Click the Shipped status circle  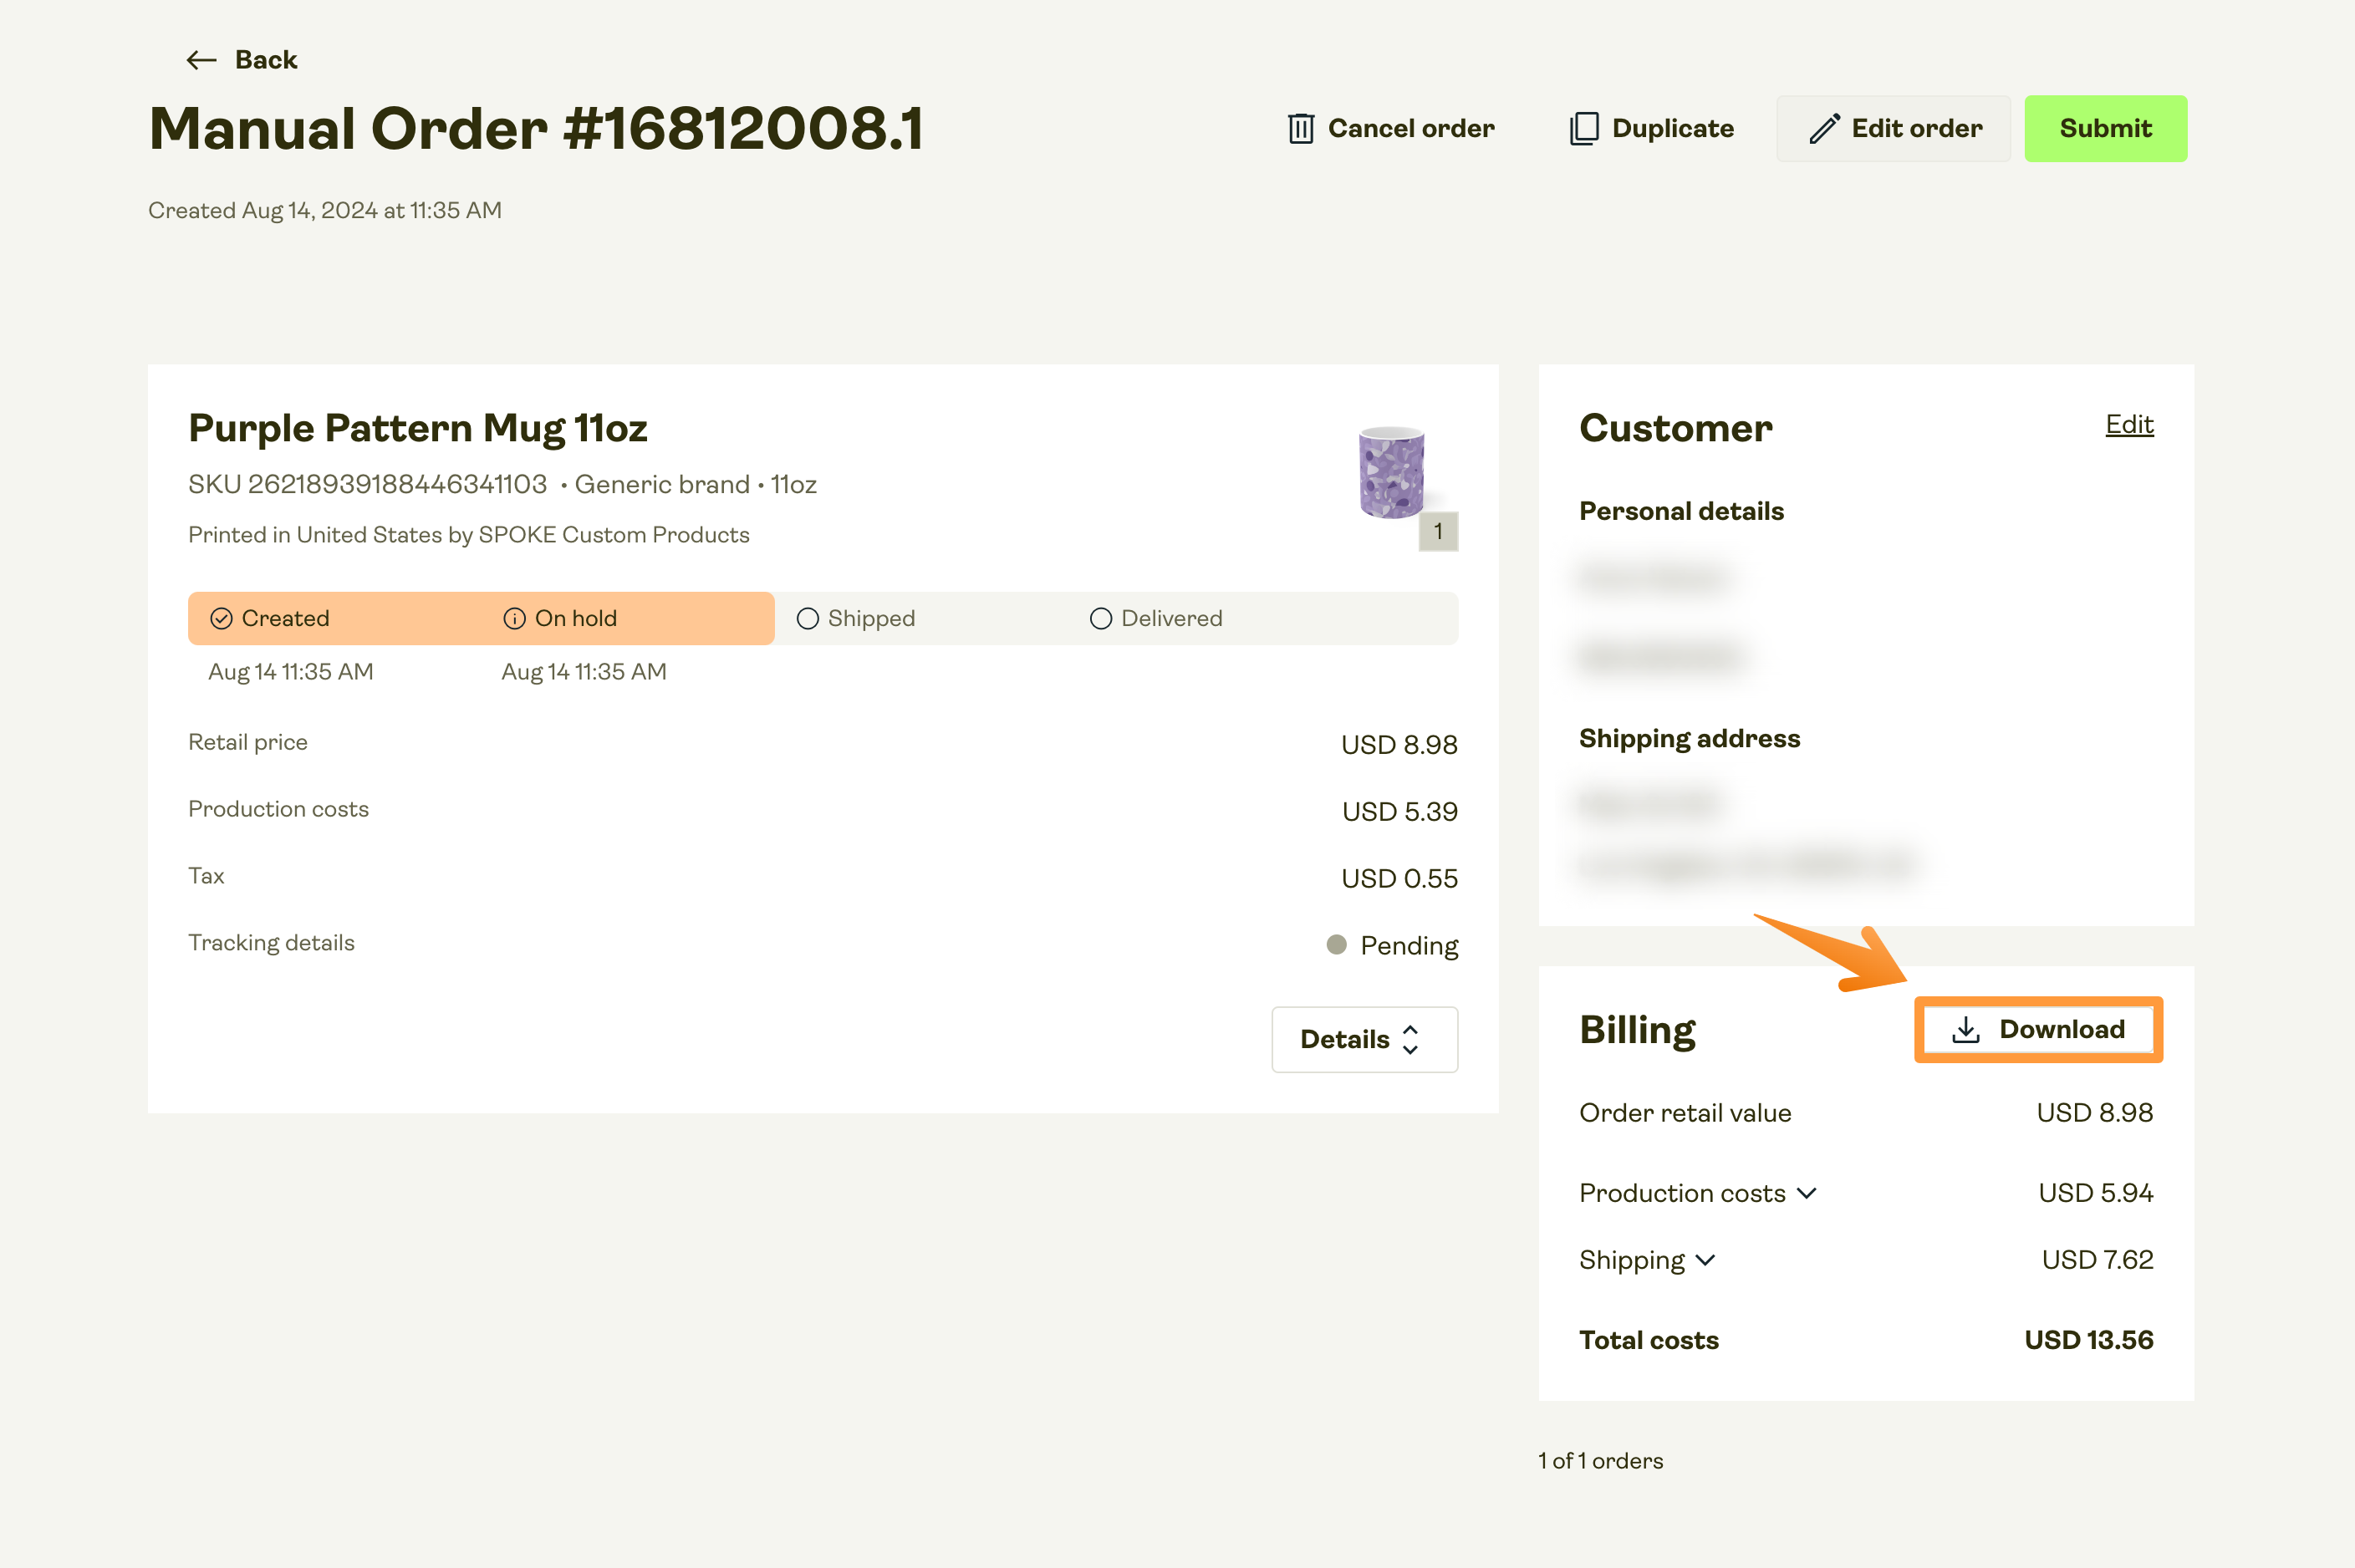[807, 619]
